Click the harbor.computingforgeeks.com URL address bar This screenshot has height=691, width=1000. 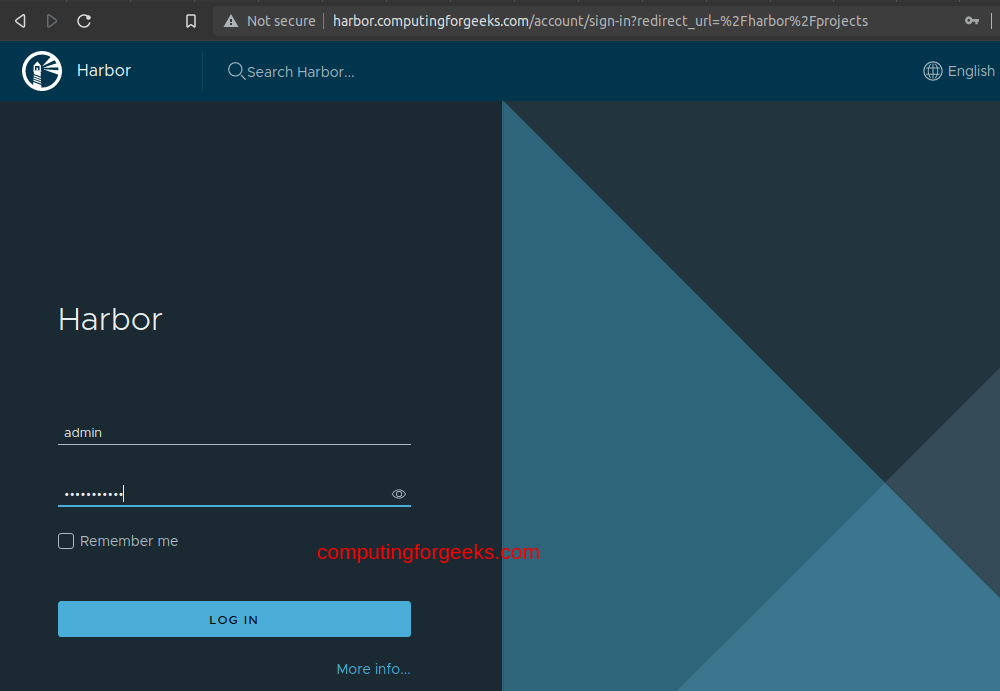[x=600, y=21]
